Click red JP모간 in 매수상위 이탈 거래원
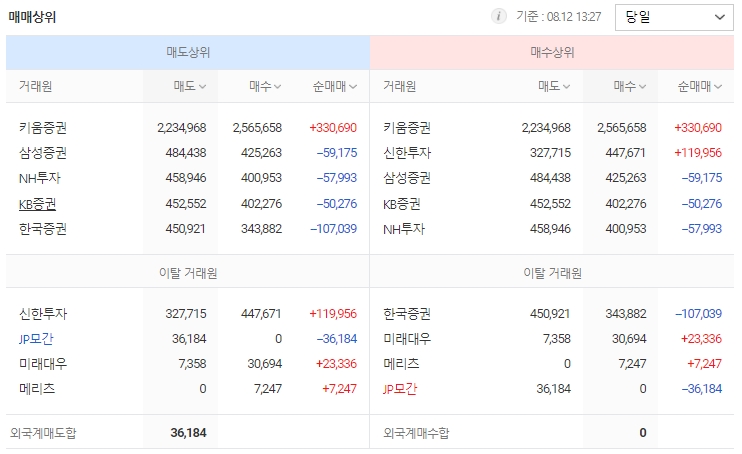 (400, 389)
